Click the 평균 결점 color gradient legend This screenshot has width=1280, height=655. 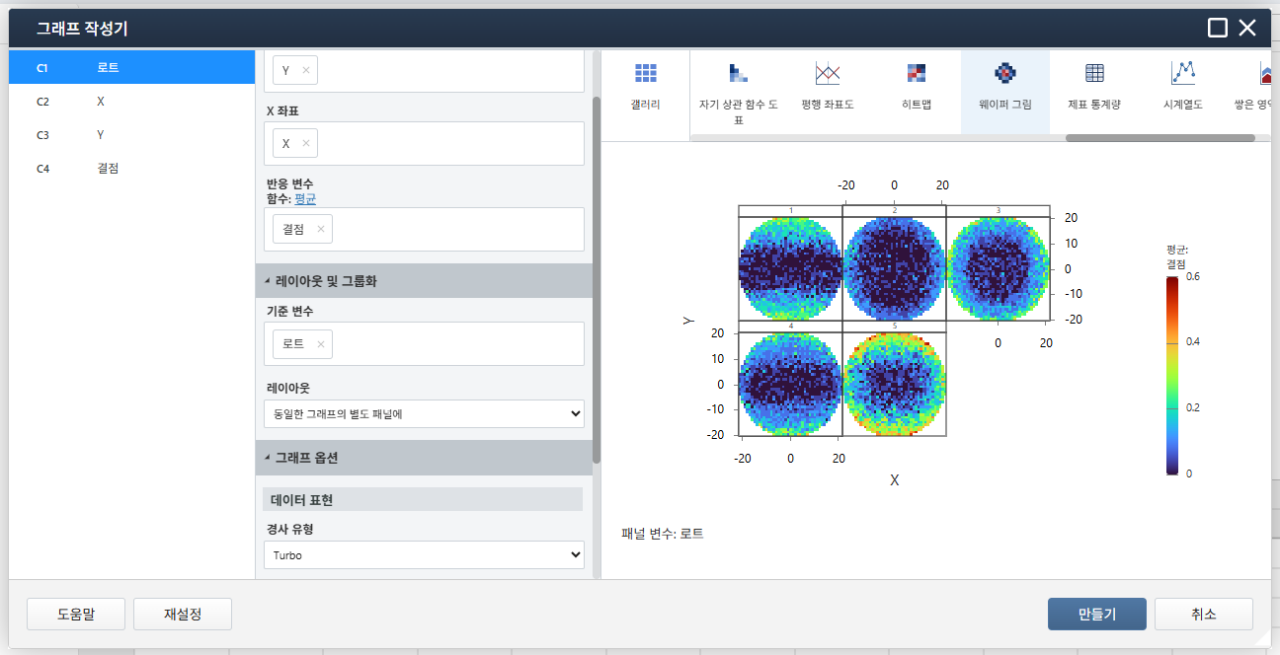click(x=1171, y=375)
